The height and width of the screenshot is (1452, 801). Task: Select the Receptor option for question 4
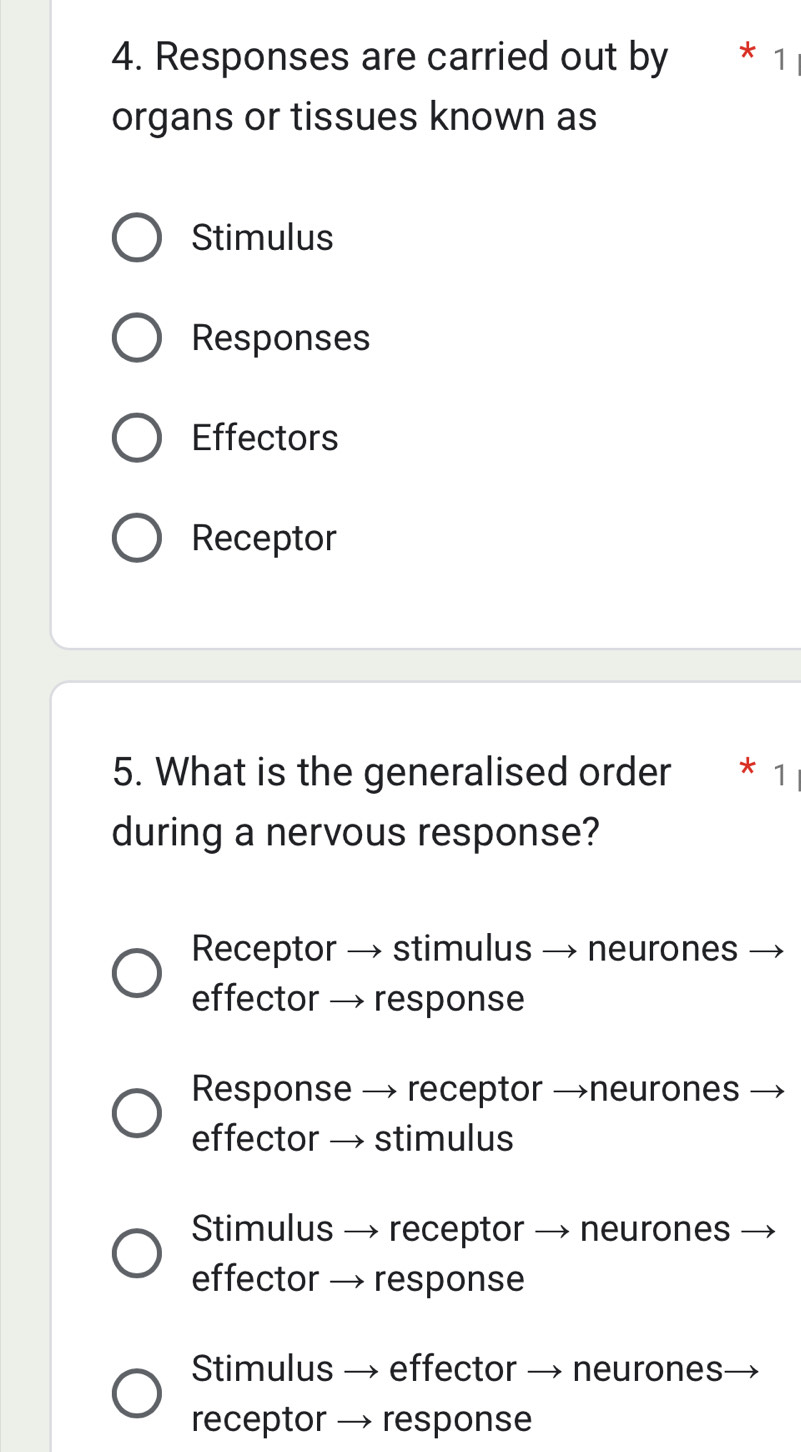tap(137, 537)
